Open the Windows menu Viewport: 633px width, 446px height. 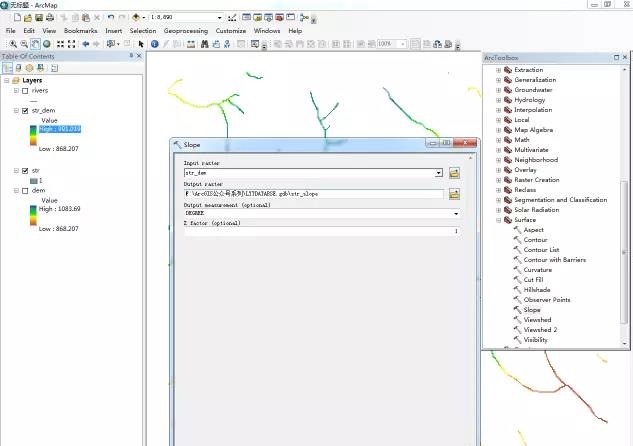click(267, 31)
